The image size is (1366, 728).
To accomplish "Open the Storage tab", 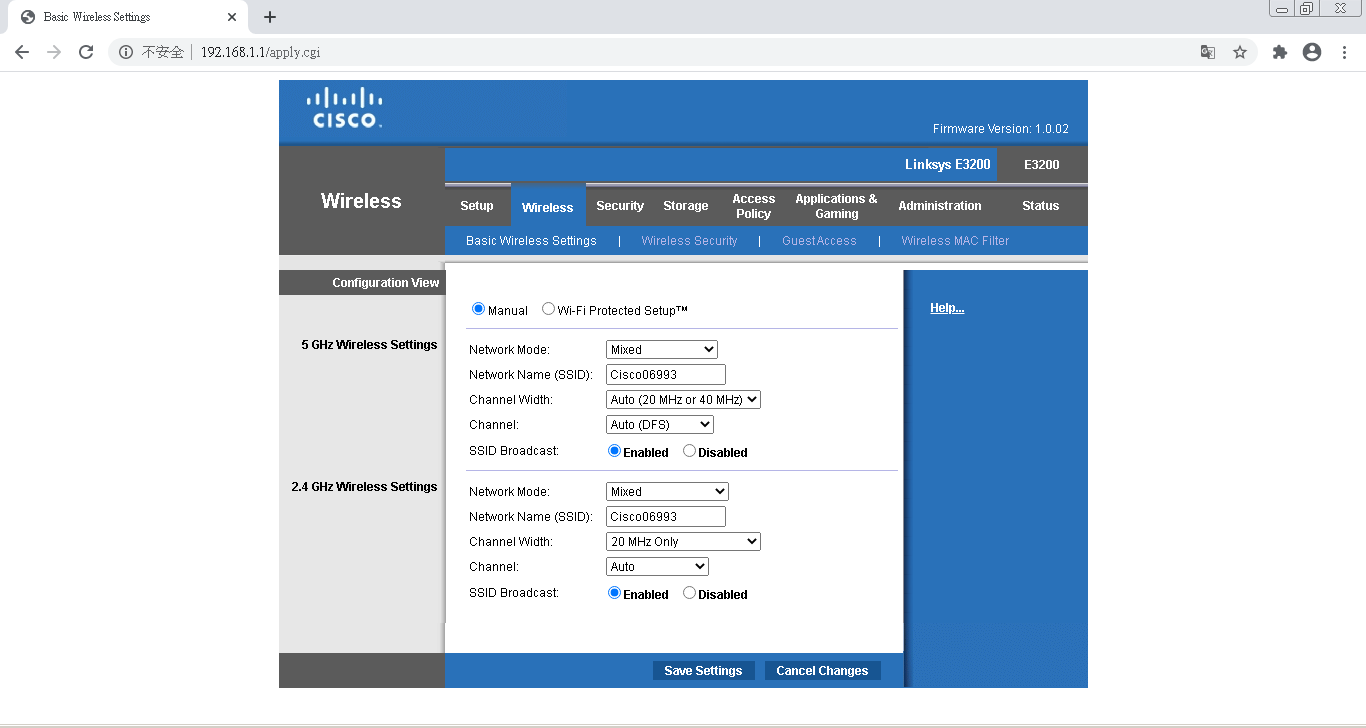I will coord(686,206).
